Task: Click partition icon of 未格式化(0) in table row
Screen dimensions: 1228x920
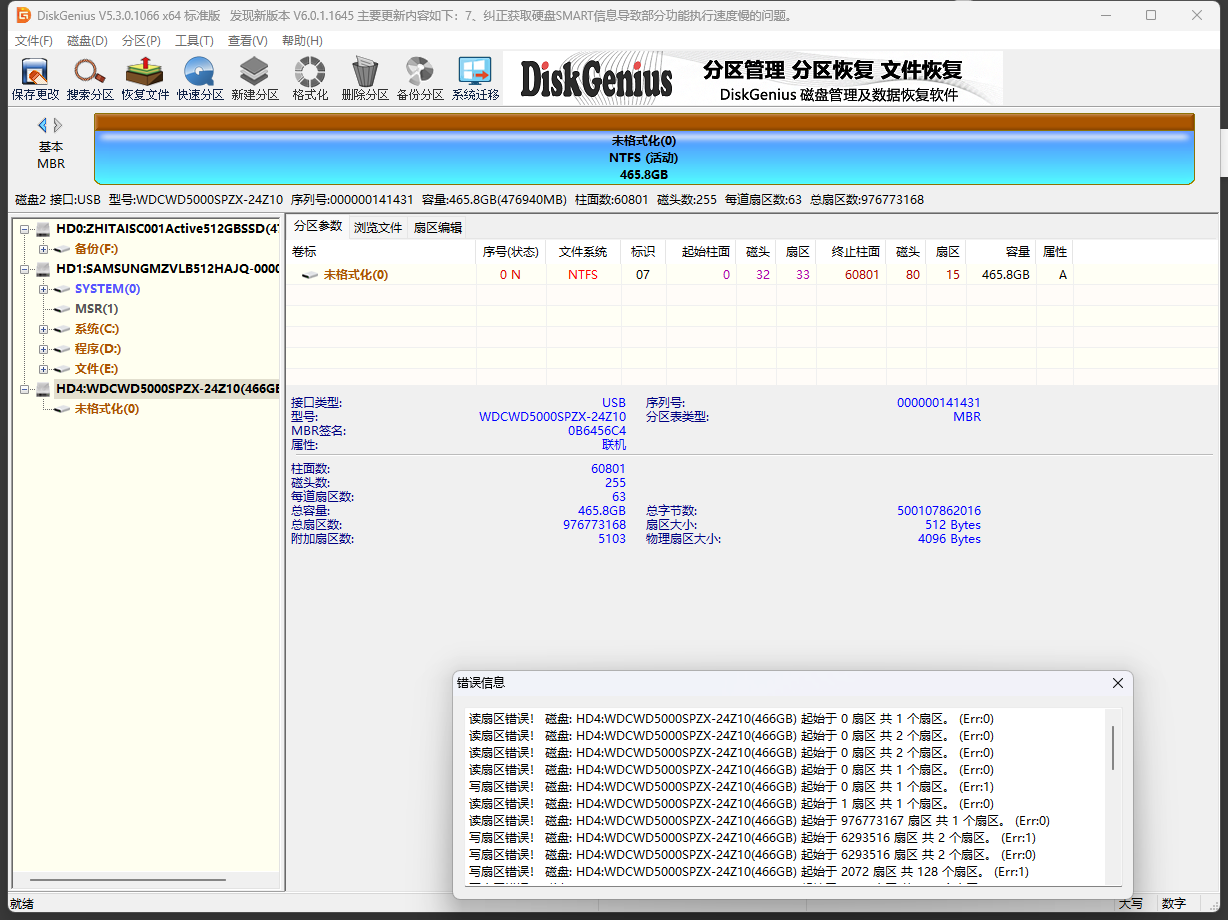Action: 311,275
